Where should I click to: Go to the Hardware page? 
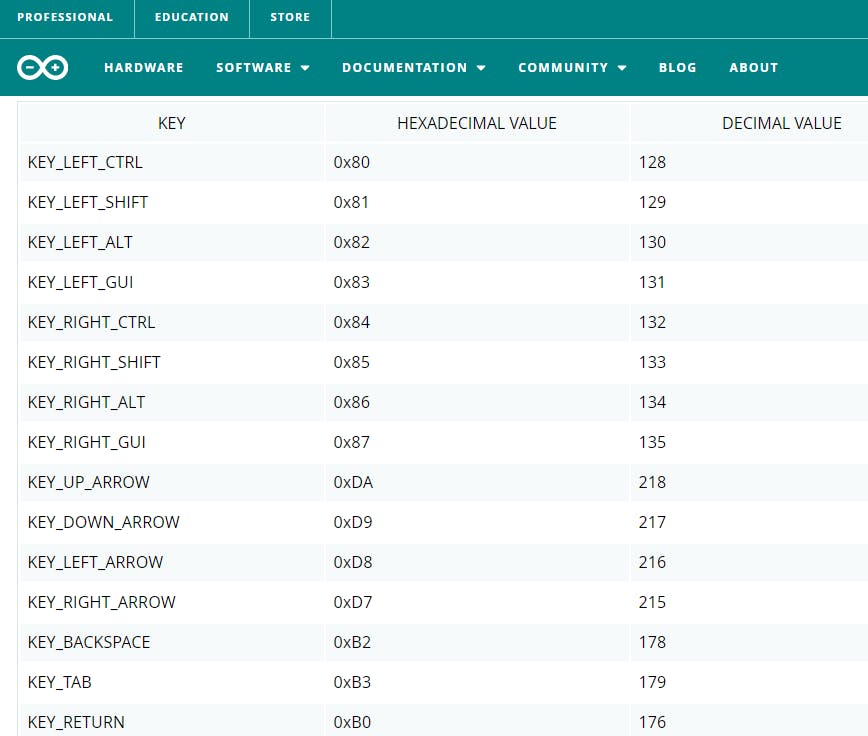coord(144,68)
